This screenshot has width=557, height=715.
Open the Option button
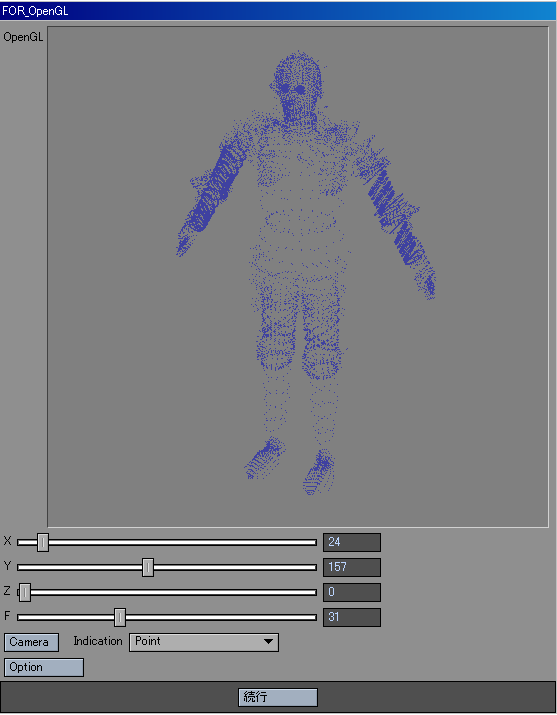click(x=44, y=667)
